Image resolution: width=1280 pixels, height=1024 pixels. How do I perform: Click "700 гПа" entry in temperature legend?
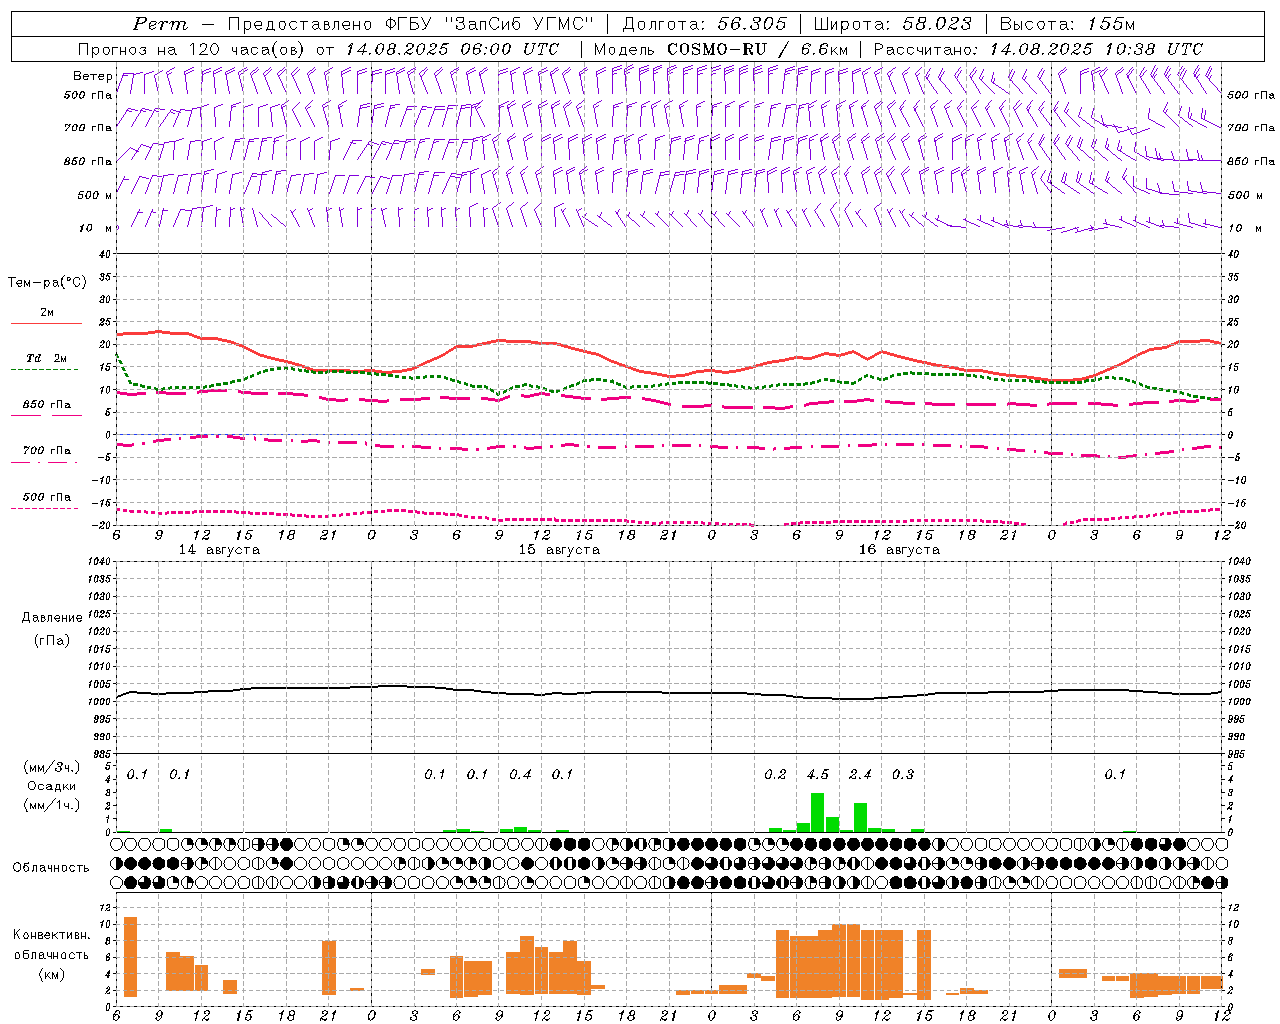click(47, 451)
